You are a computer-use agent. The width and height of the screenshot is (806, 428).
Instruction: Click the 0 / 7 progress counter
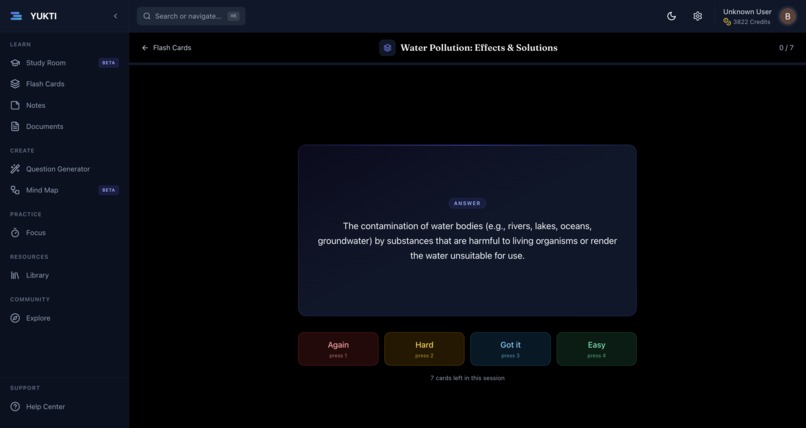tap(786, 48)
